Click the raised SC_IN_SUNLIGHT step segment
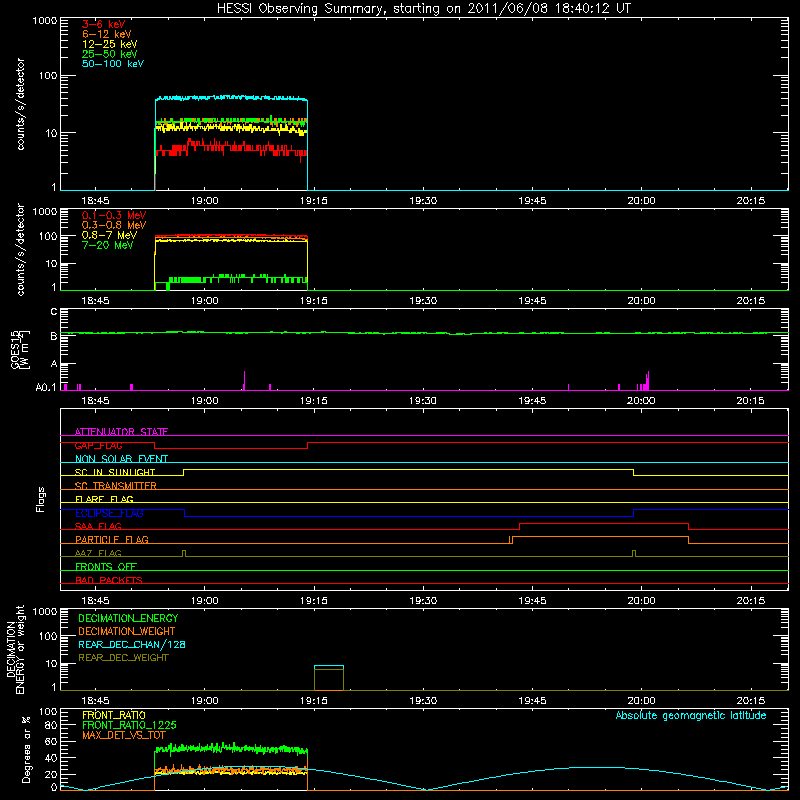The image size is (800, 800). (408, 469)
